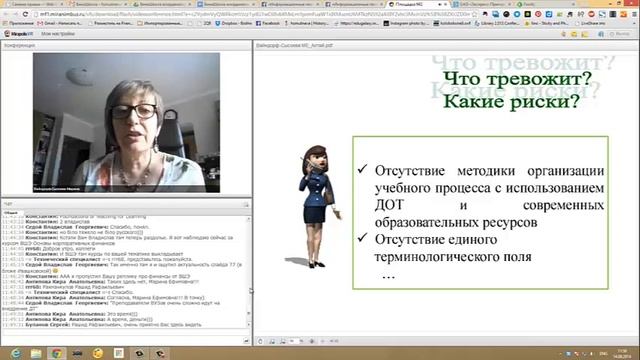Go back with the browser back arrow
The width and height of the screenshot is (640, 360).
pyautogui.click(x=6, y=14)
